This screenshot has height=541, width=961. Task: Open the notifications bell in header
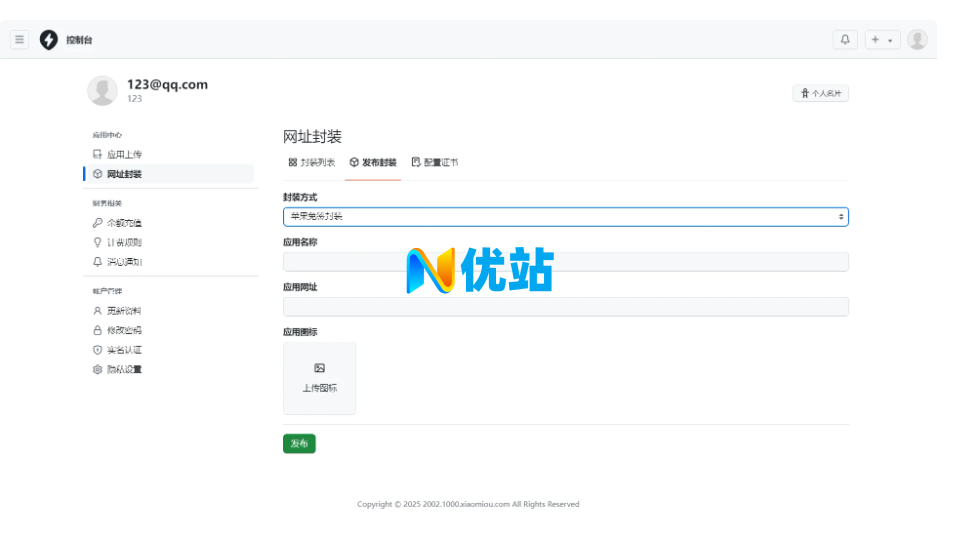point(845,40)
